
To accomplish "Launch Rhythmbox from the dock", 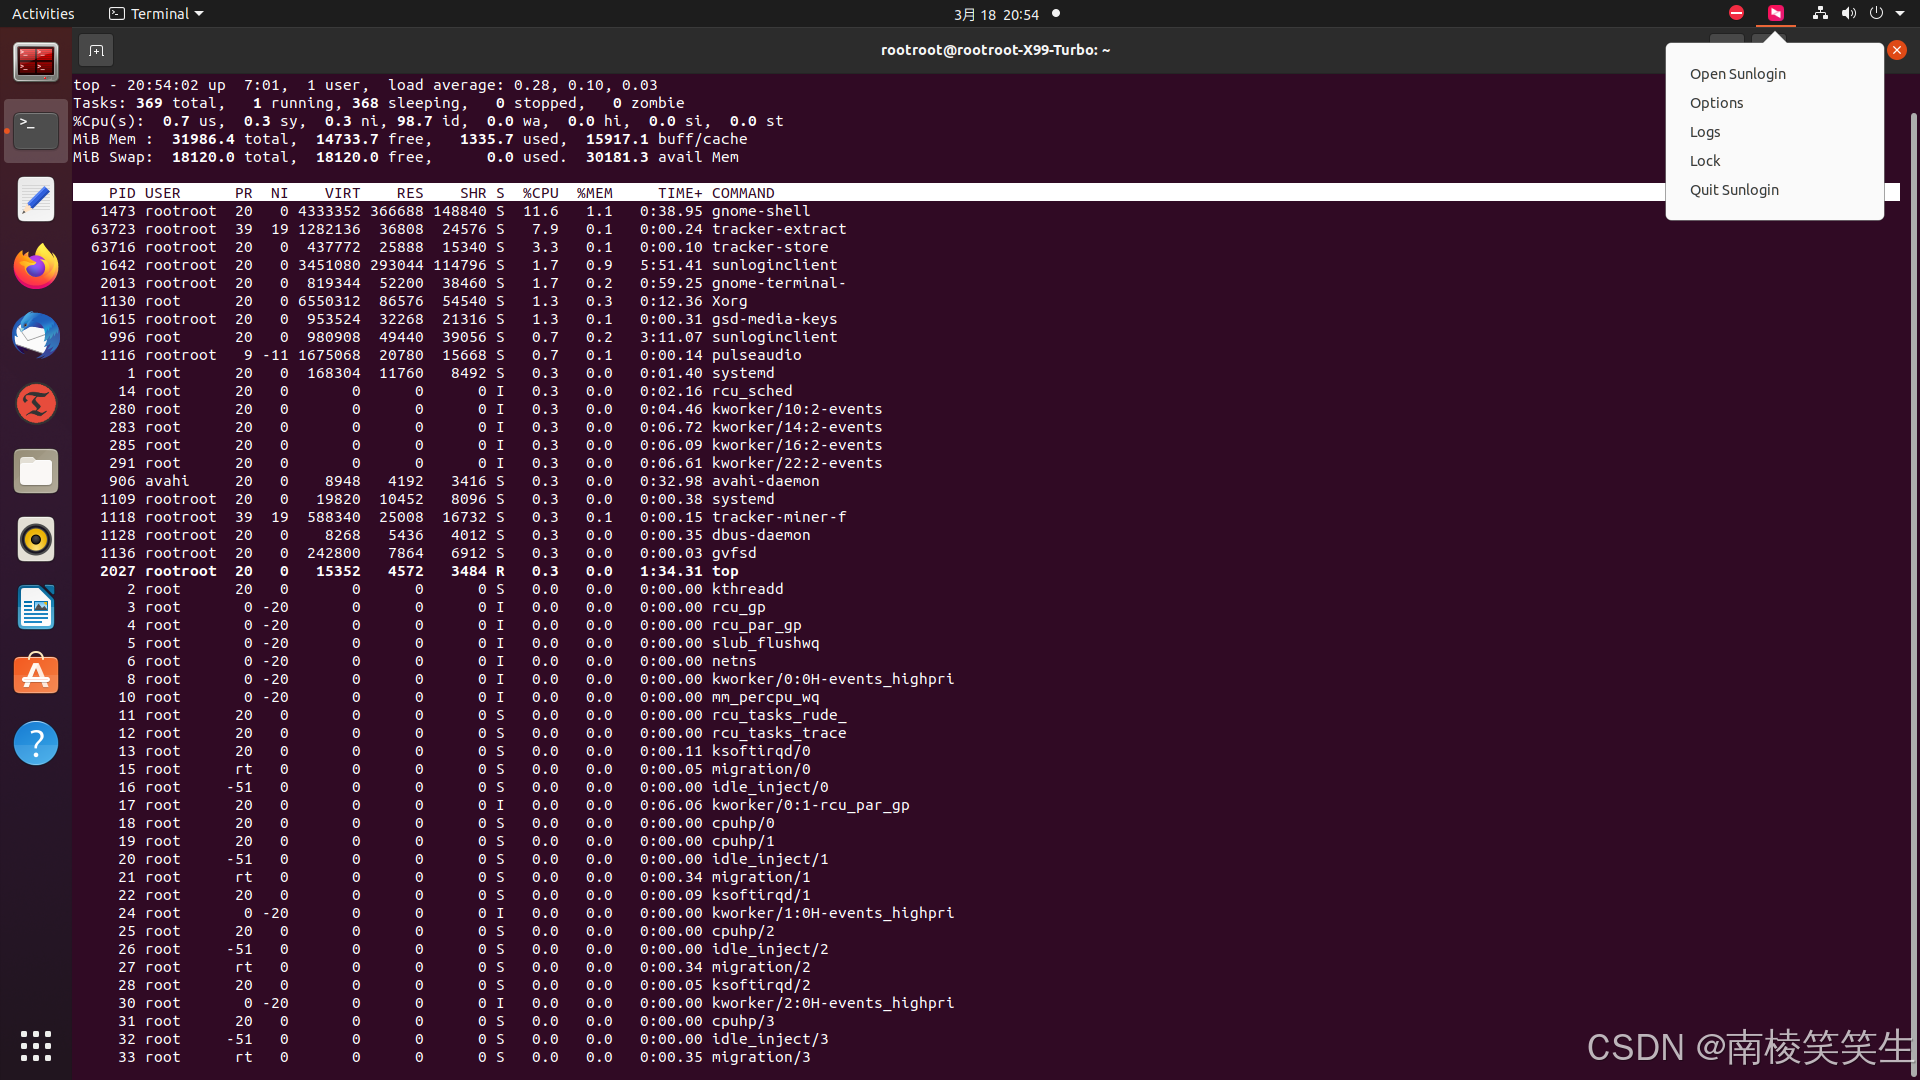I will click(x=36, y=539).
